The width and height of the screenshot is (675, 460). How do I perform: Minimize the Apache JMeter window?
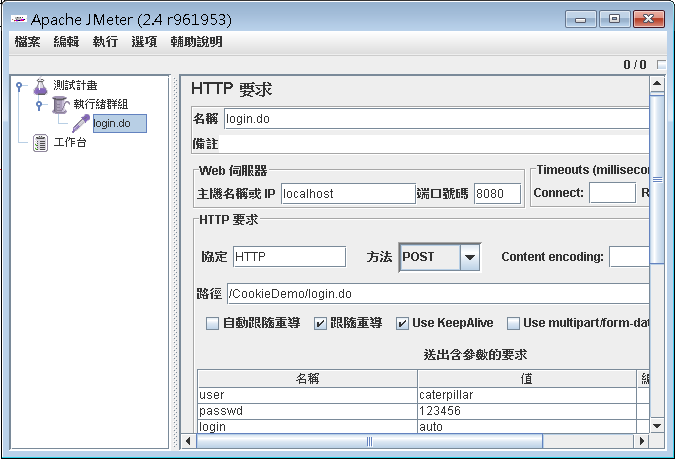581,19
